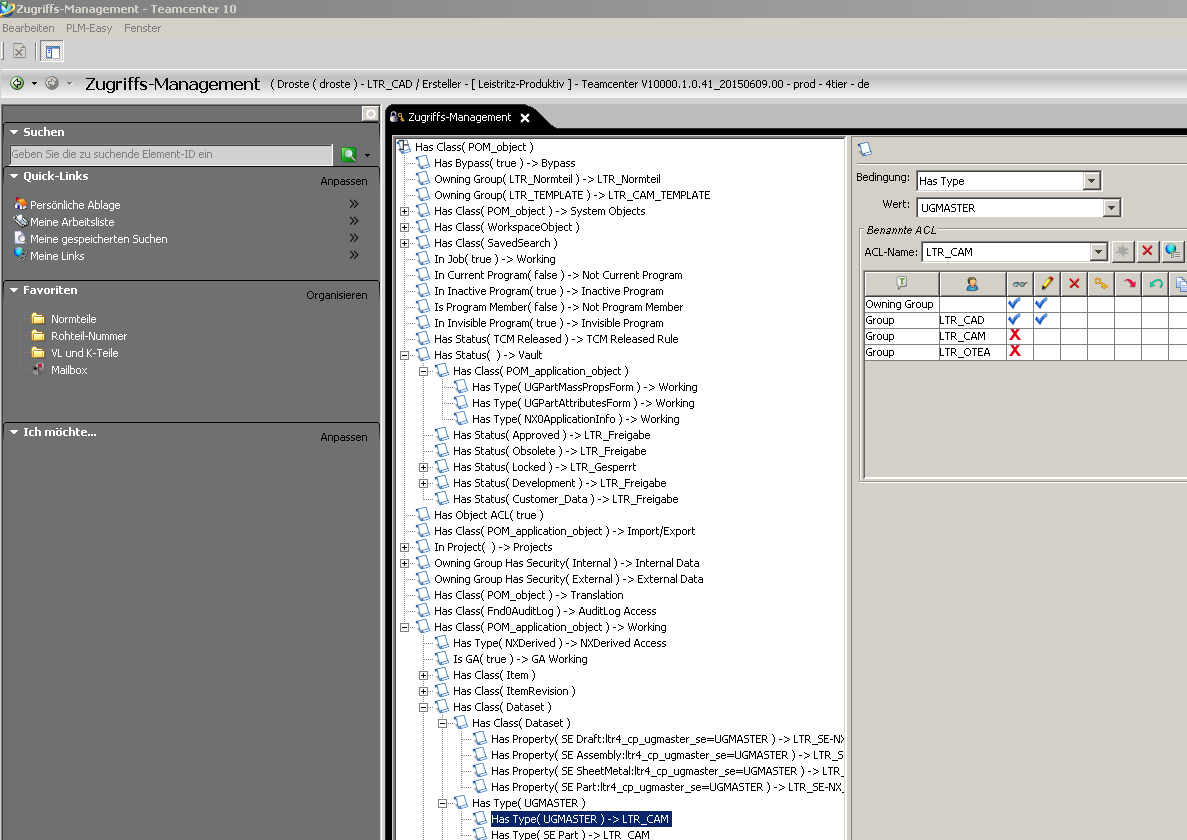Toggle read checkmark for Owning Group row
The width and height of the screenshot is (1187, 840).
(x=1014, y=303)
